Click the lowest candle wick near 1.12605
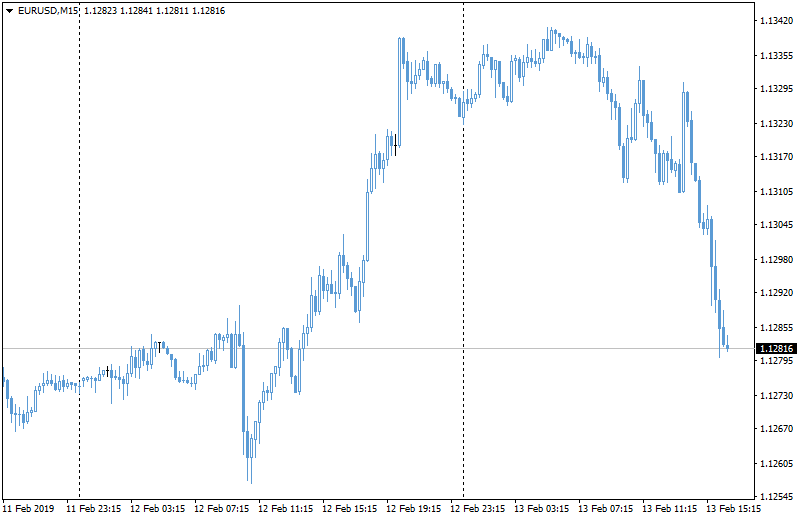The height and width of the screenshot is (520, 800). coord(250,470)
